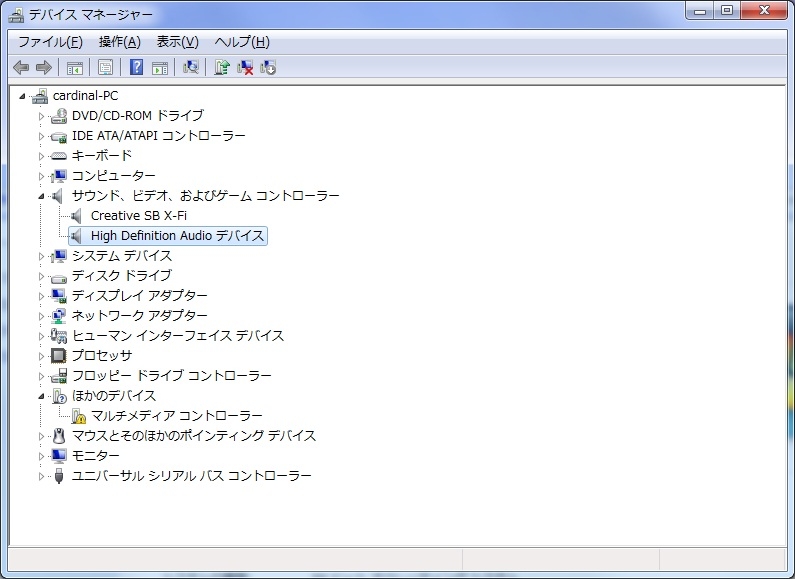This screenshot has width=795, height=579.
Task: Close the デバイス マネージャー window
Action: (765, 10)
